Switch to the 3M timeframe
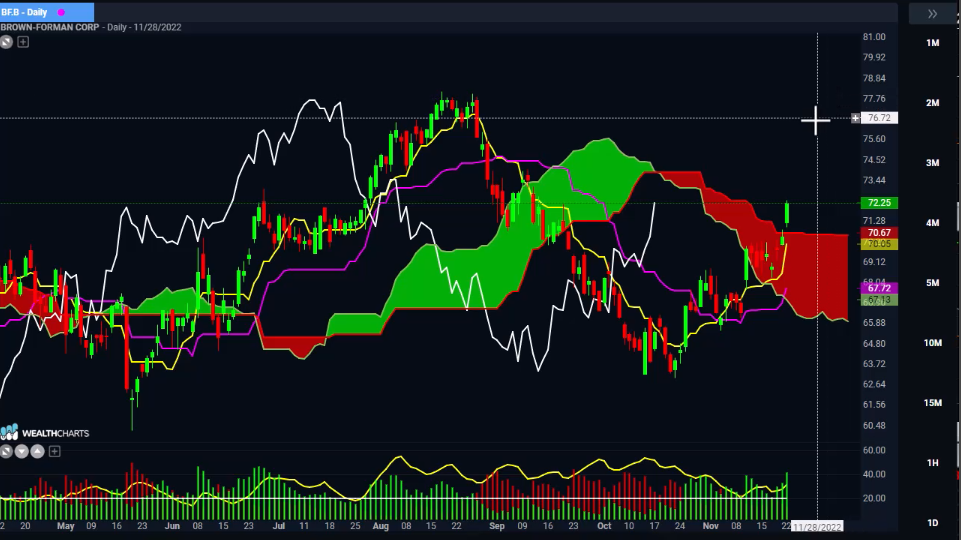Viewport: 961px width, 540px height. point(932,163)
